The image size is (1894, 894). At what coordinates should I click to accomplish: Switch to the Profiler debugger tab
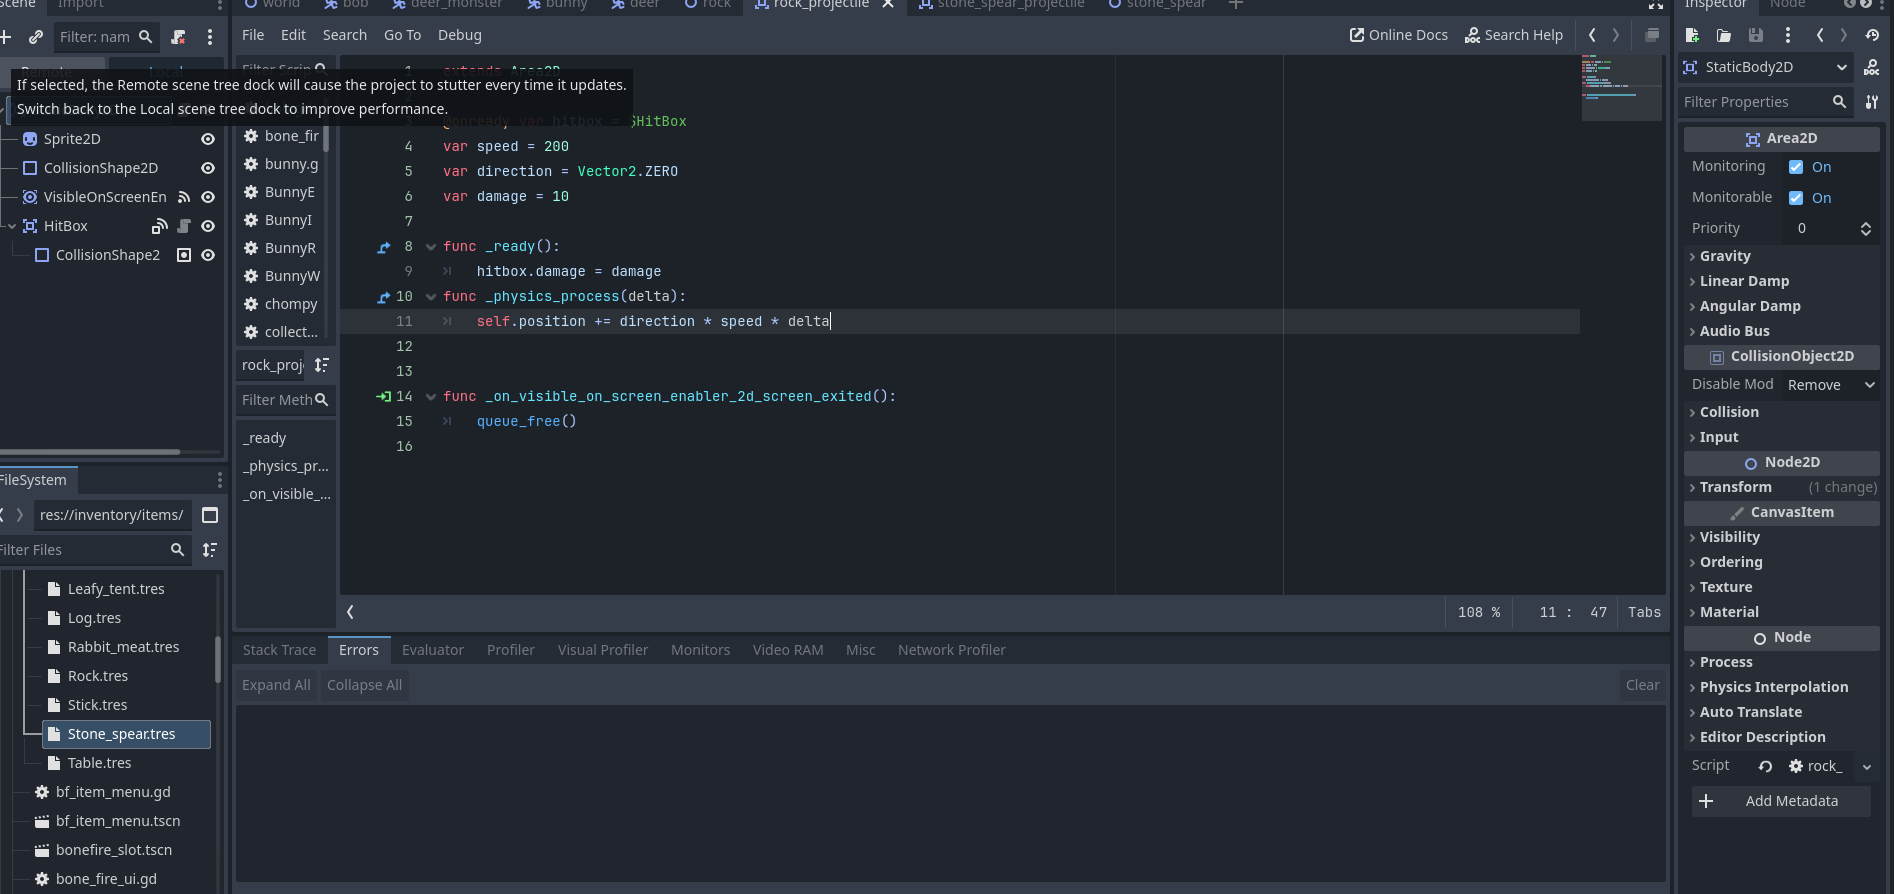510,650
